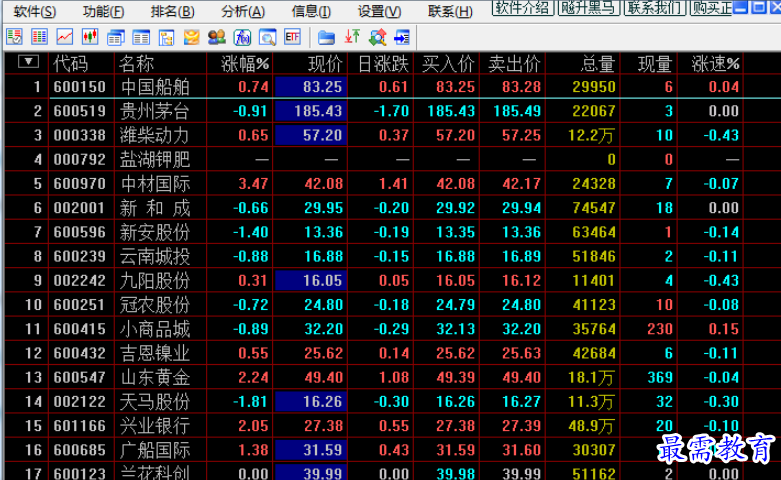781x480 pixels.
Task: Select the 兴业银行 stock name
Action: coord(154,426)
